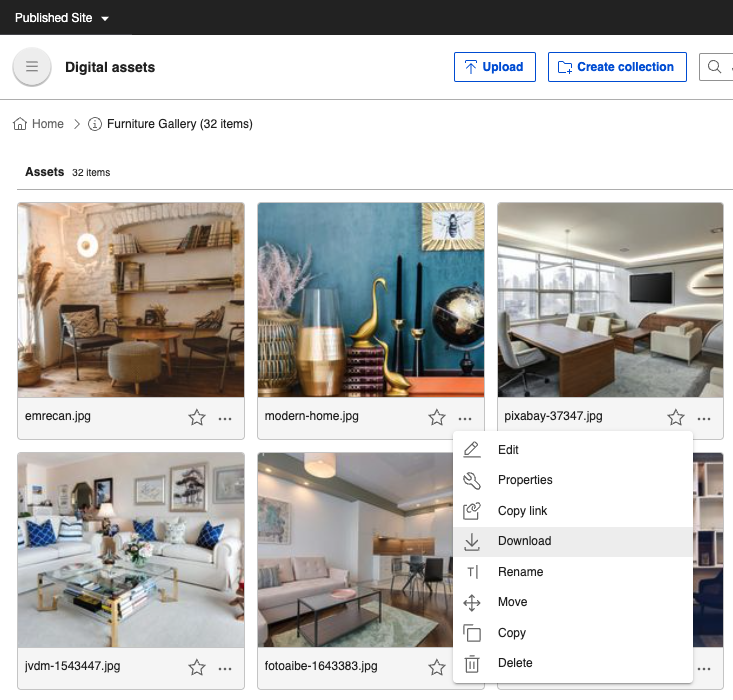733x700 pixels.
Task: Open Furniture Gallery info icon
Action: tap(95, 124)
